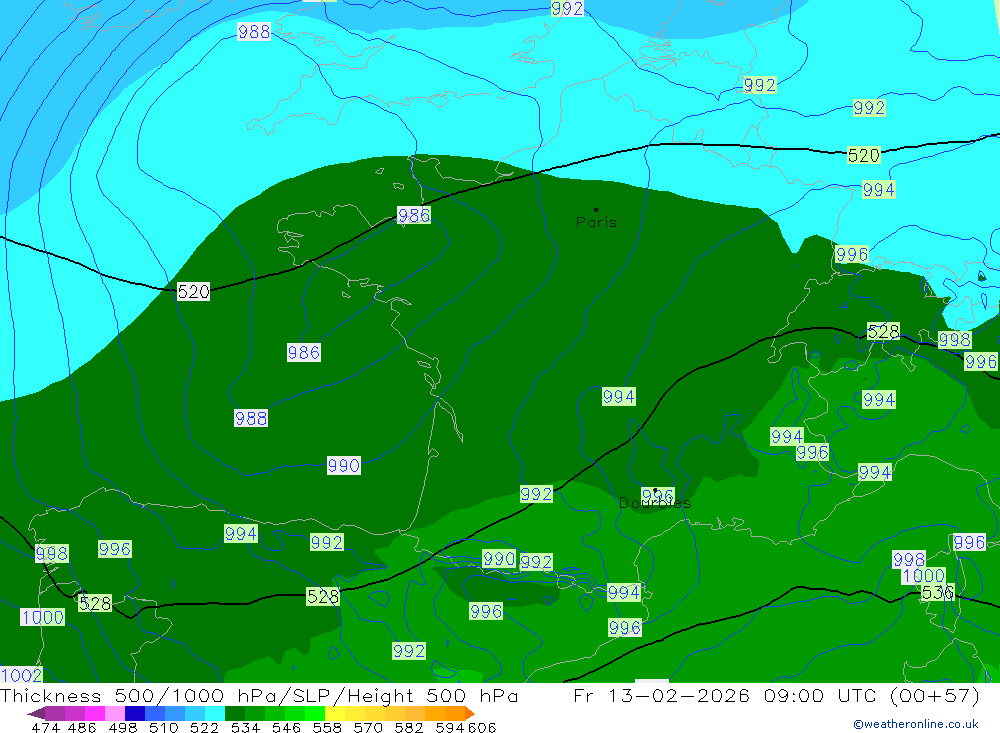Screen dimensions: 1000x733
Task: Pick the bright magenta legend swatch
Action: tap(95, 713)
